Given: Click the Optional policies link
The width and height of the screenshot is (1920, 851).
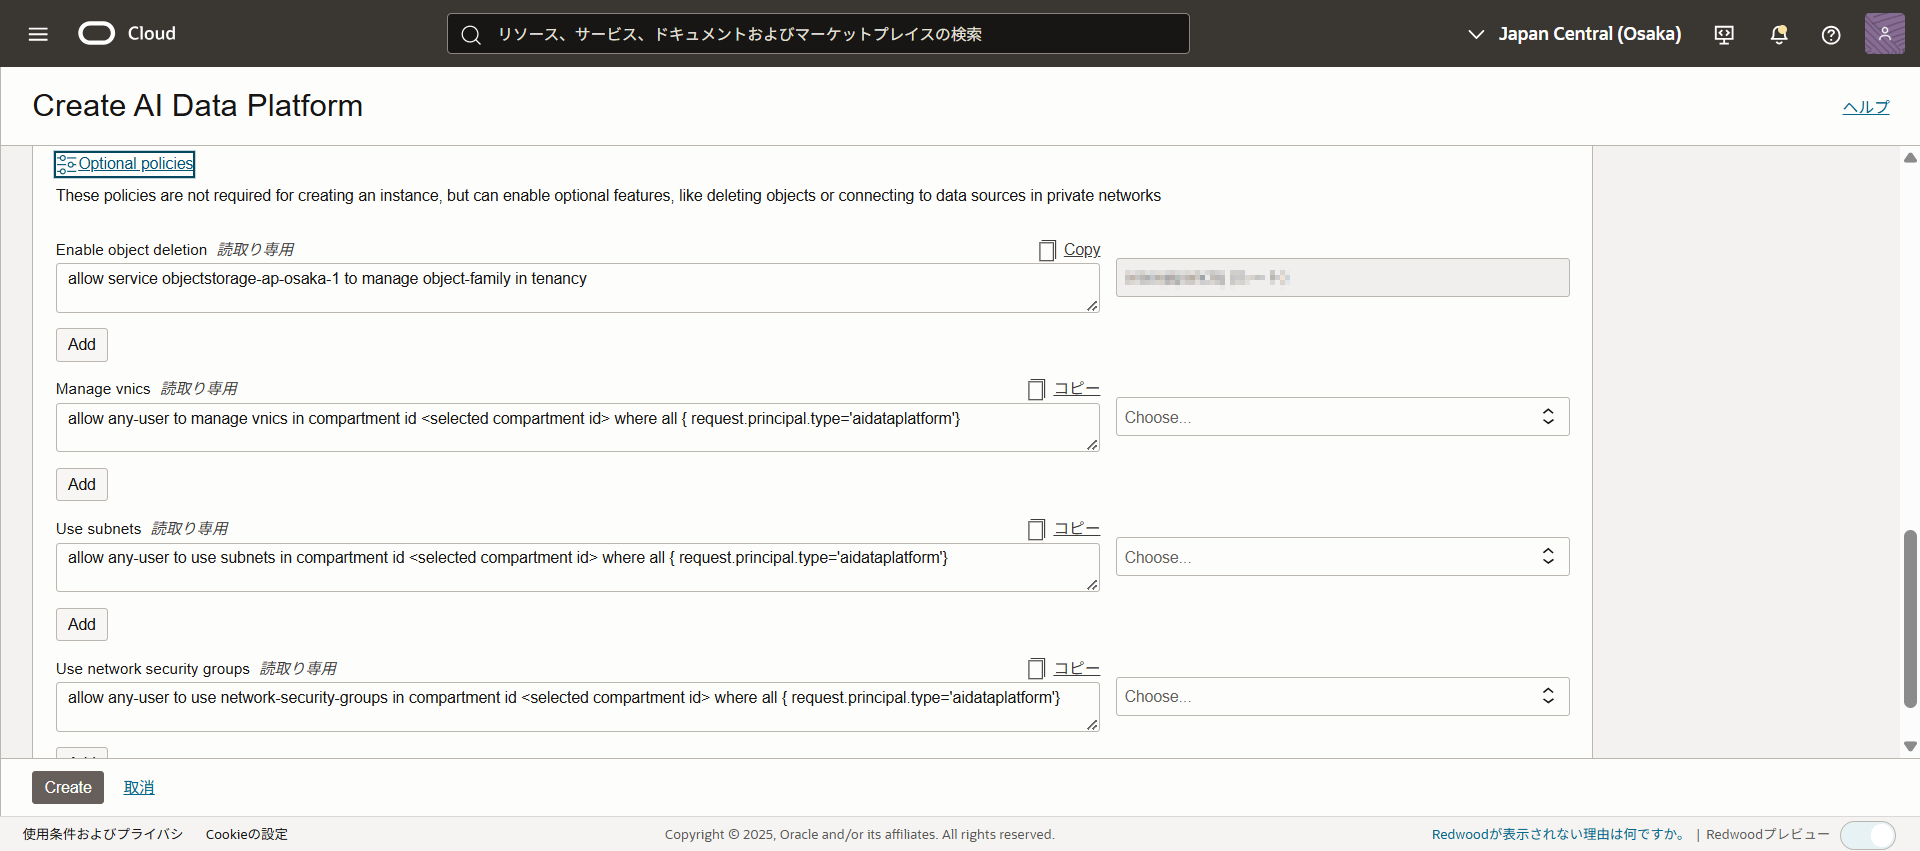Looking at the screenshot, I should tap(136, 164).
